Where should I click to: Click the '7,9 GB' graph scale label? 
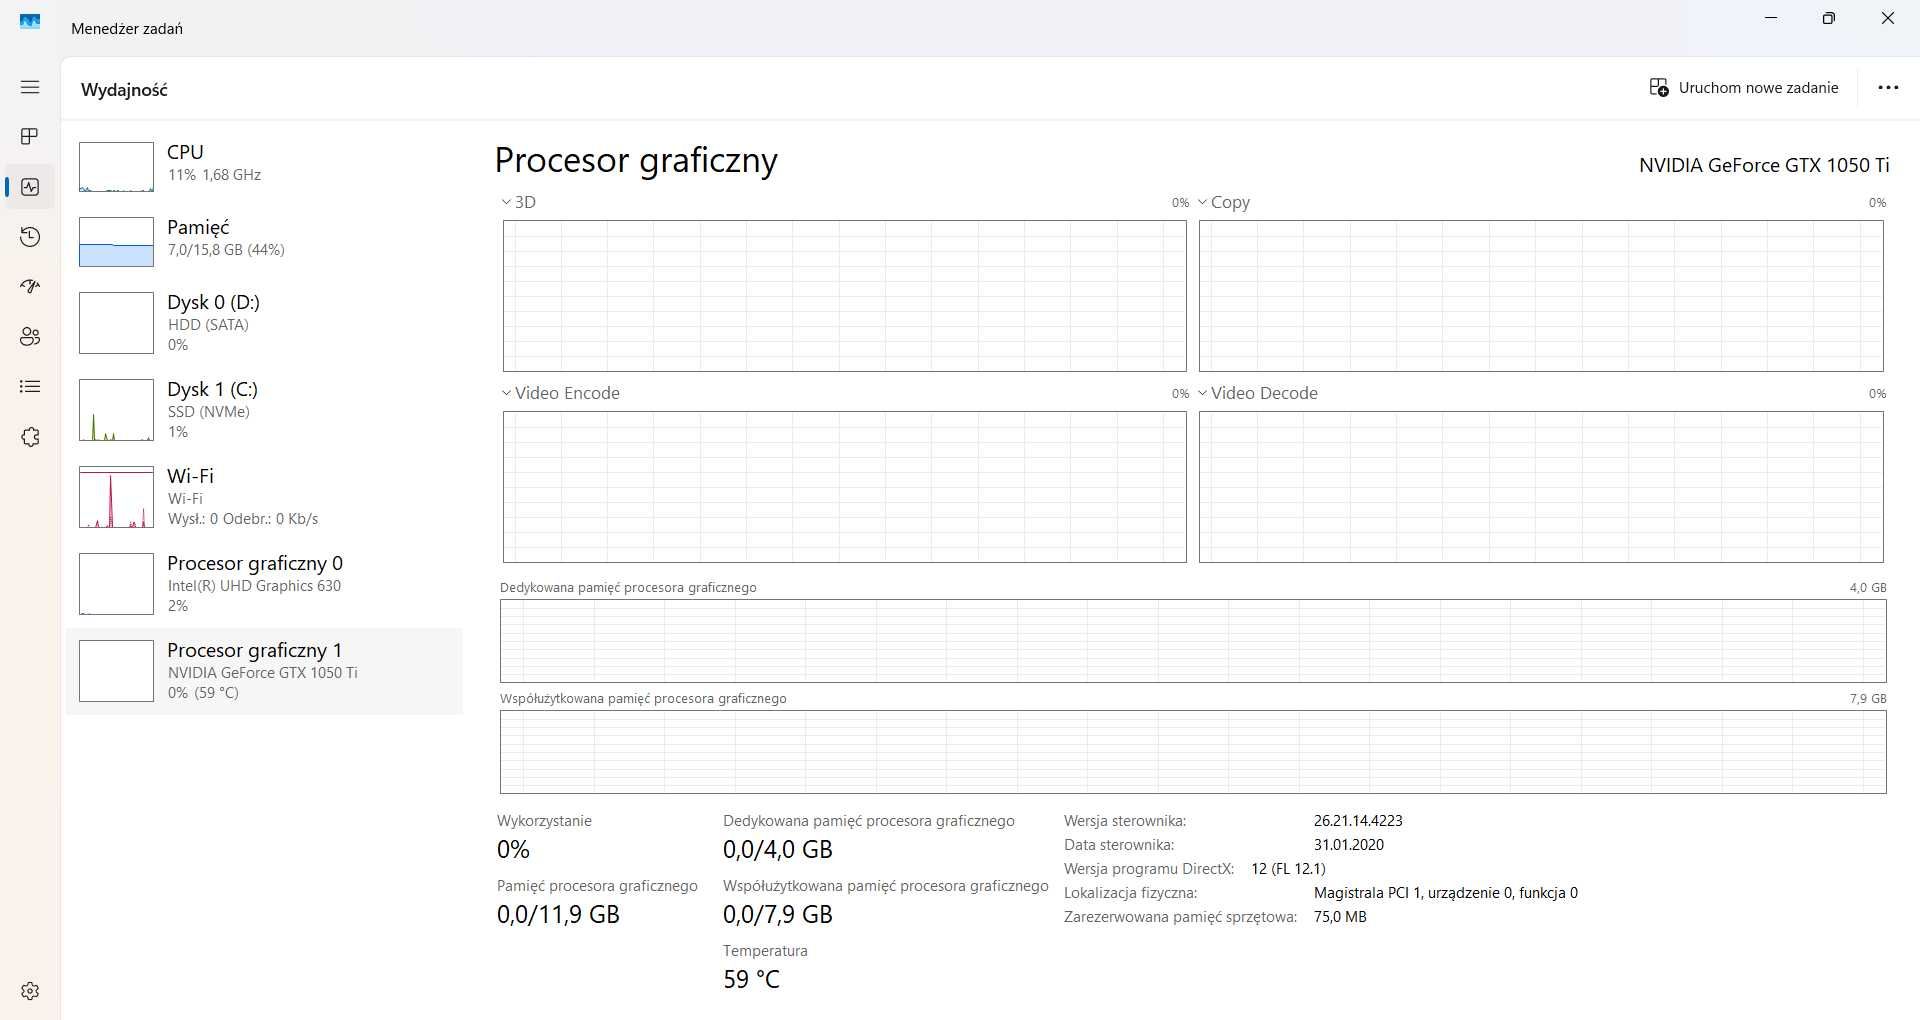[x=1868, y=698]
